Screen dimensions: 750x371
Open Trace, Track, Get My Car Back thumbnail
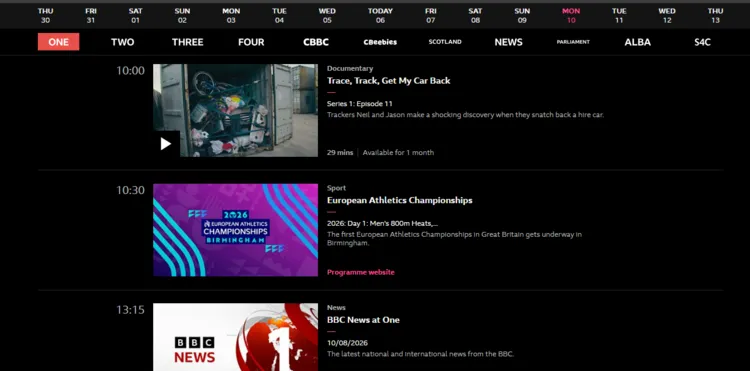click(235, 110)
